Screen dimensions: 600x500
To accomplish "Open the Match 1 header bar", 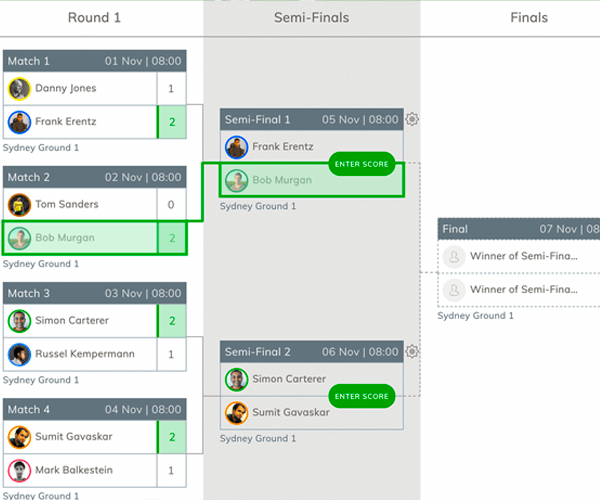I will point(94,61).
